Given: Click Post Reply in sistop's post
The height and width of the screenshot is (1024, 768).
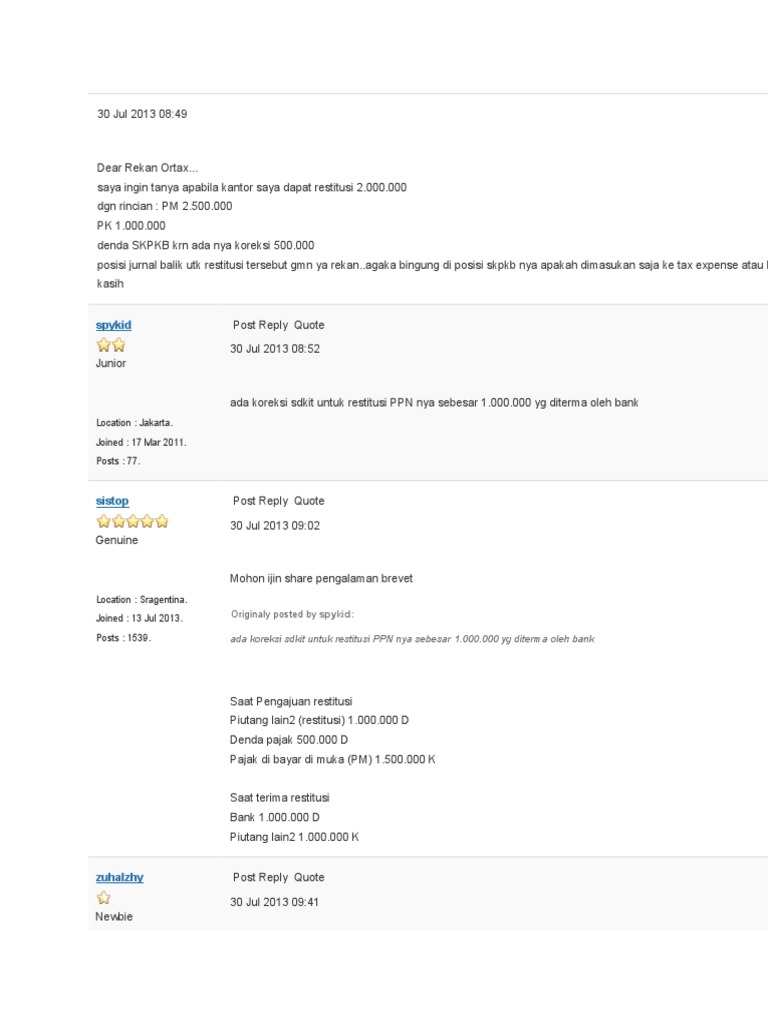Looking at the screenshot, I should [260, 501].
